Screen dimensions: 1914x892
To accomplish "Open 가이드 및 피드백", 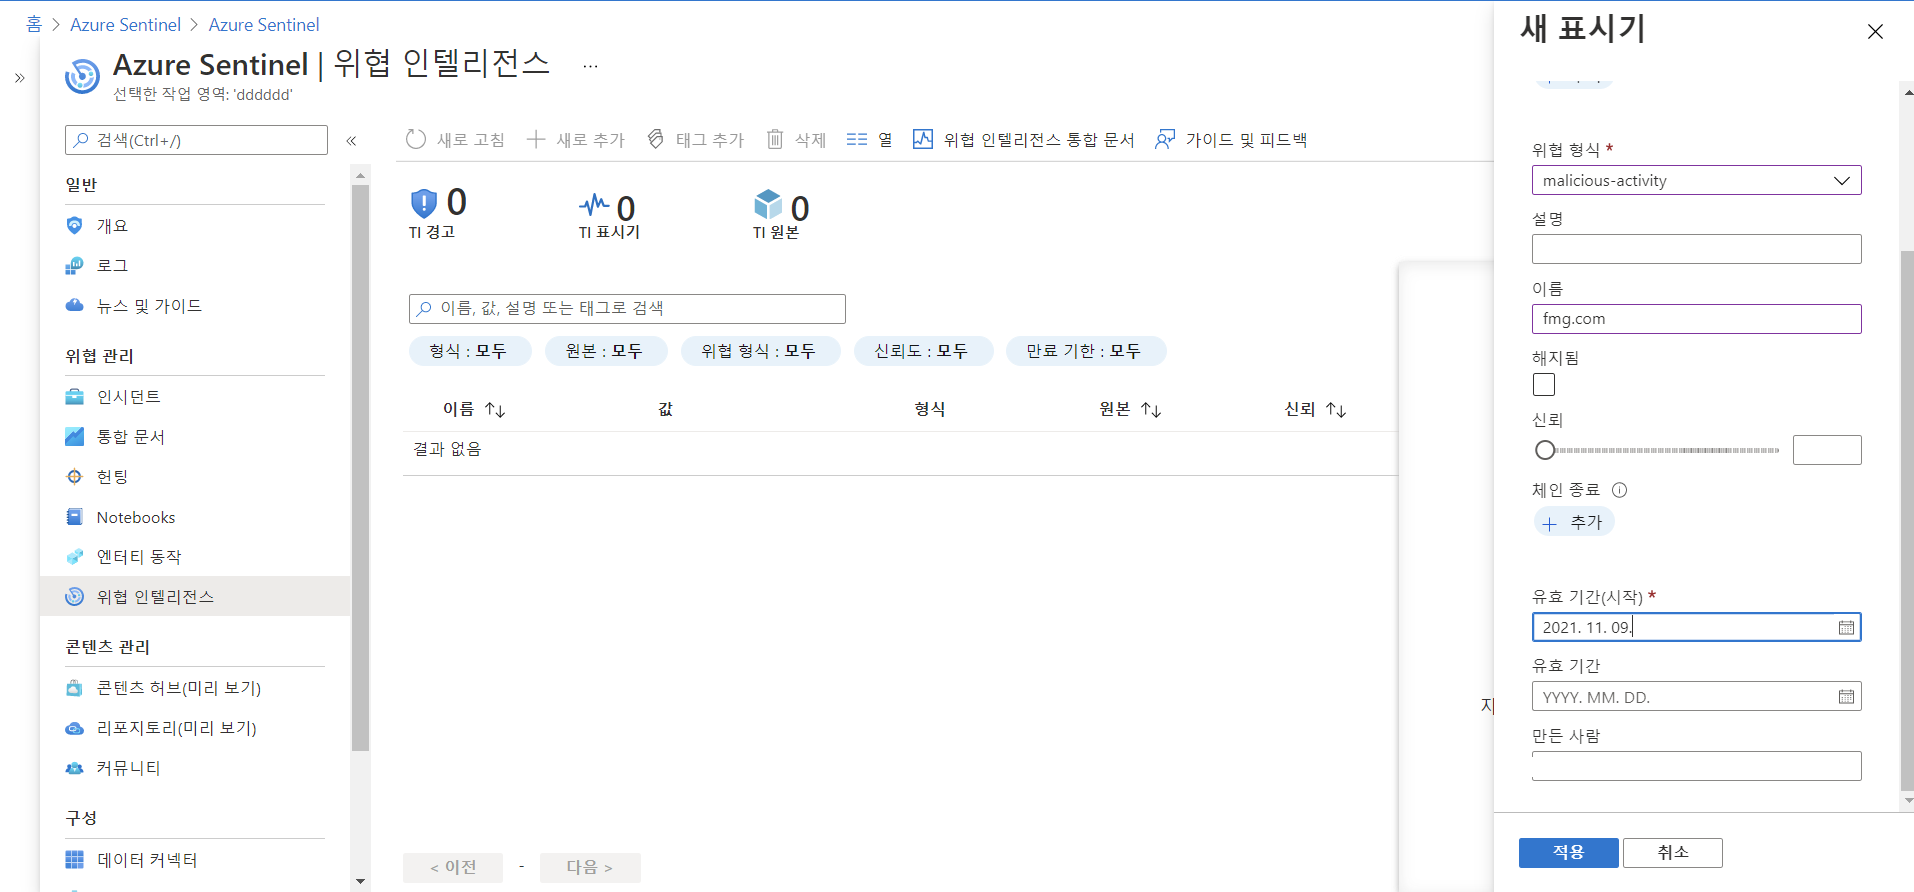I will point(1231,140).
